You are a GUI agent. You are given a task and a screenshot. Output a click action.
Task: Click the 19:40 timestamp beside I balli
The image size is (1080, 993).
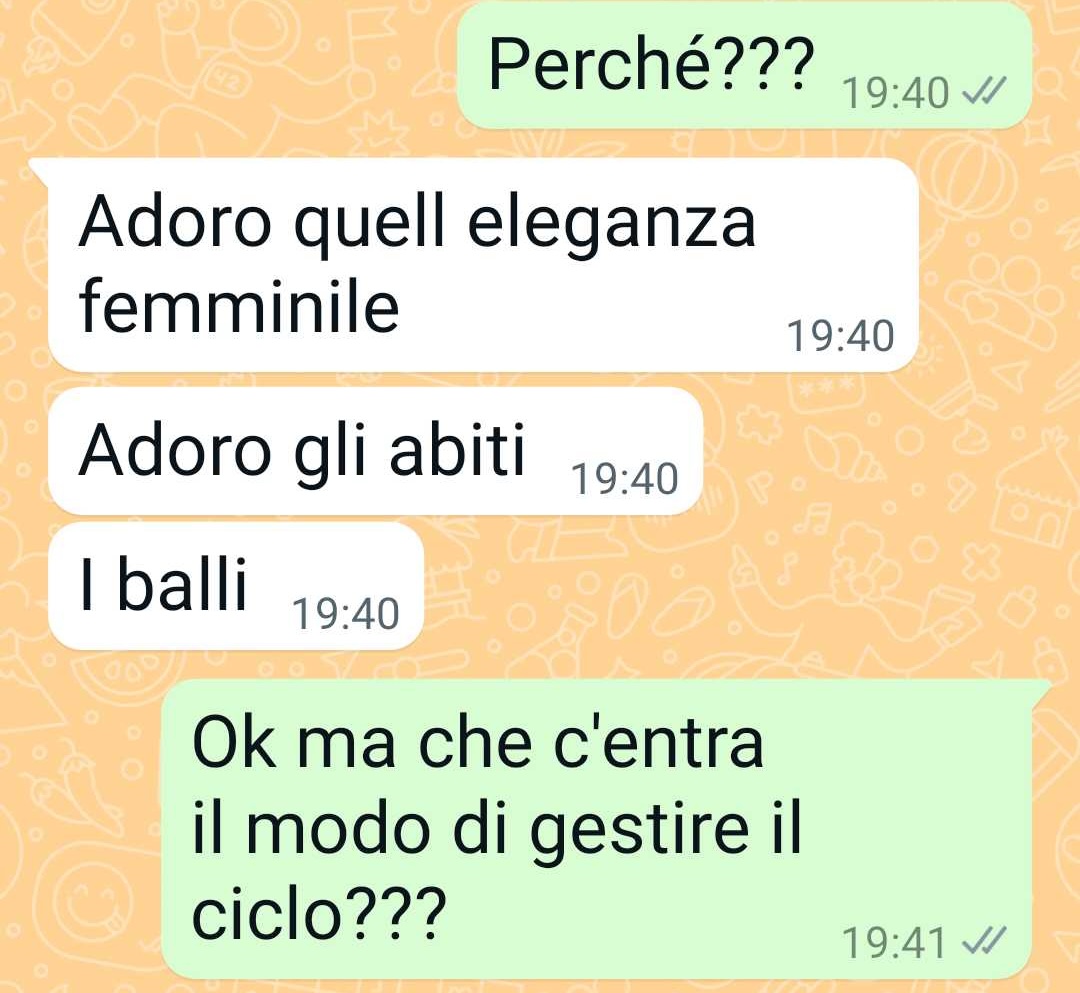(x=346, y=613)
